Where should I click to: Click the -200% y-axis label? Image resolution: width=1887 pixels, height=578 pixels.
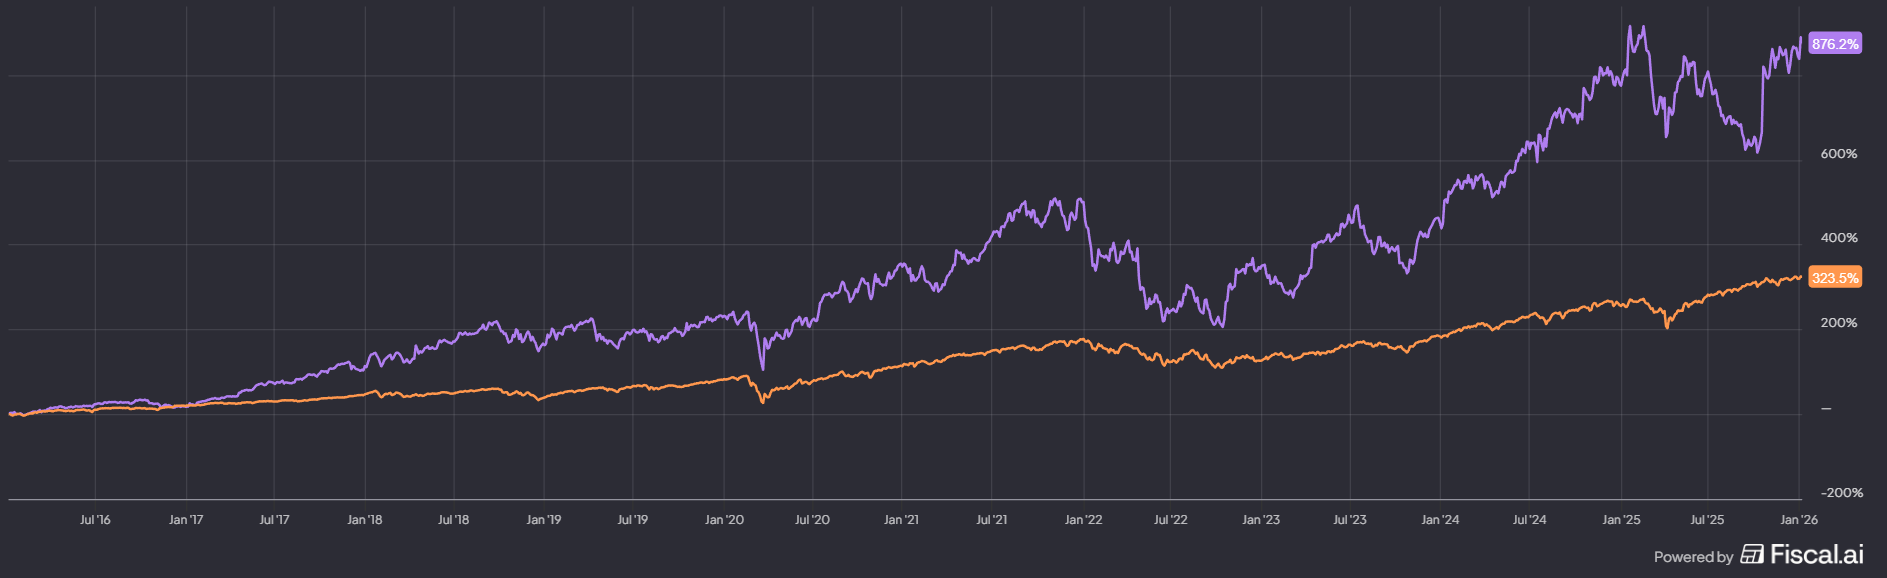click(1841, 493)
